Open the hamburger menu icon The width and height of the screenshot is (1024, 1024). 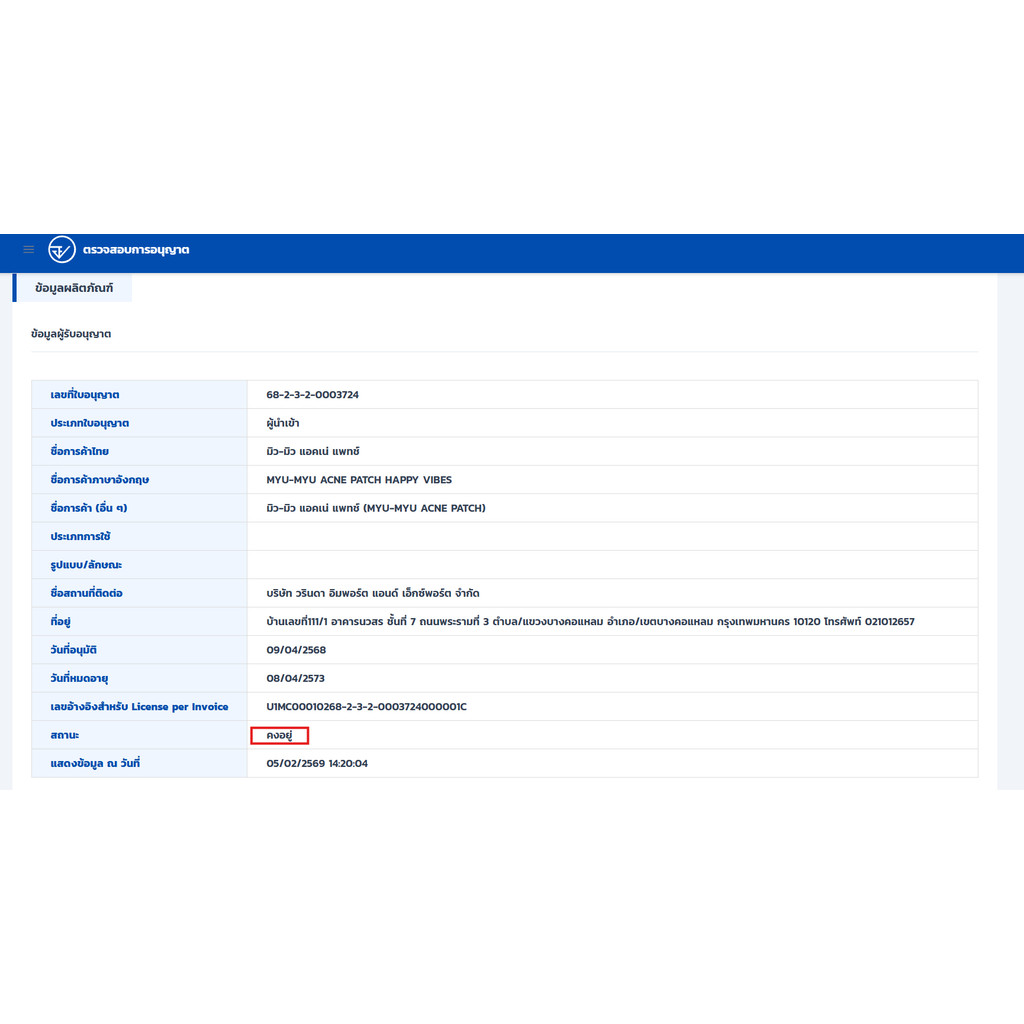pyautogui.click(x=29, y=249)
